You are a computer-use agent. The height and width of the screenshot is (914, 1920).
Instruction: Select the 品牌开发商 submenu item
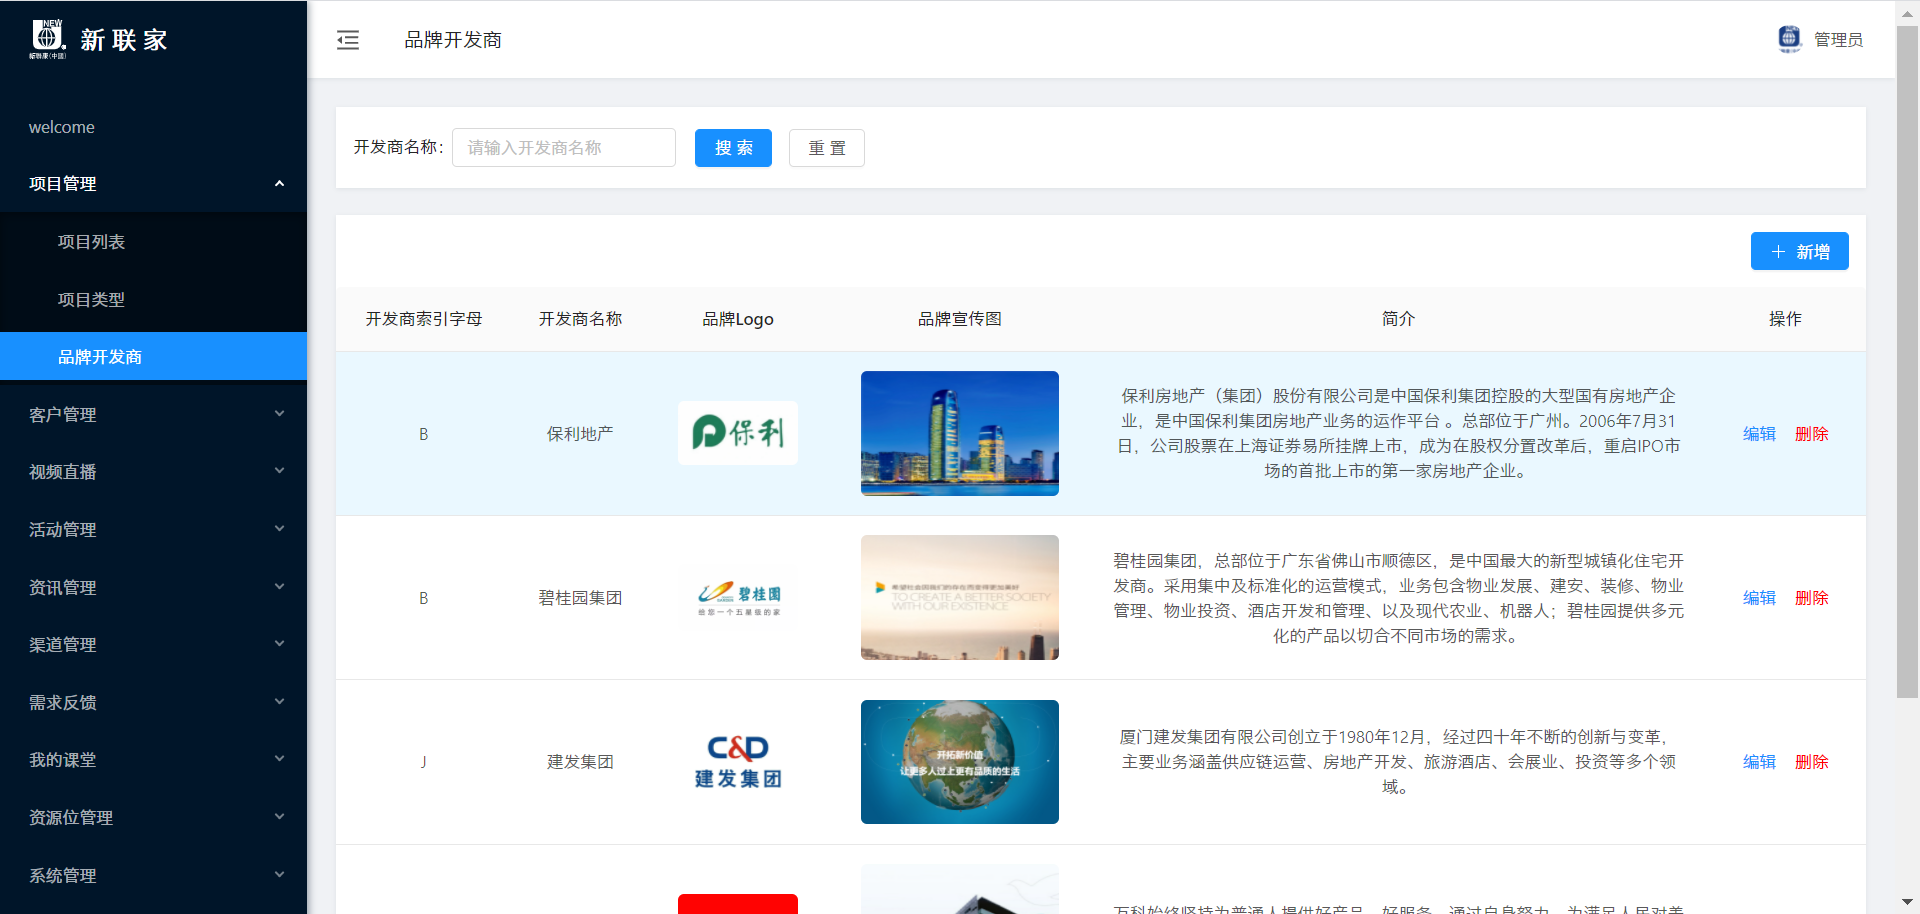(153, 357)
